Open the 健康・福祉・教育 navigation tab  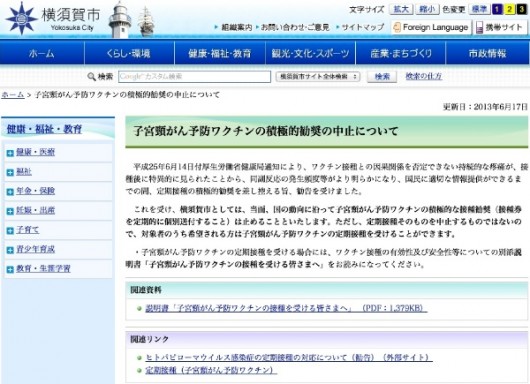pos(220,53)
